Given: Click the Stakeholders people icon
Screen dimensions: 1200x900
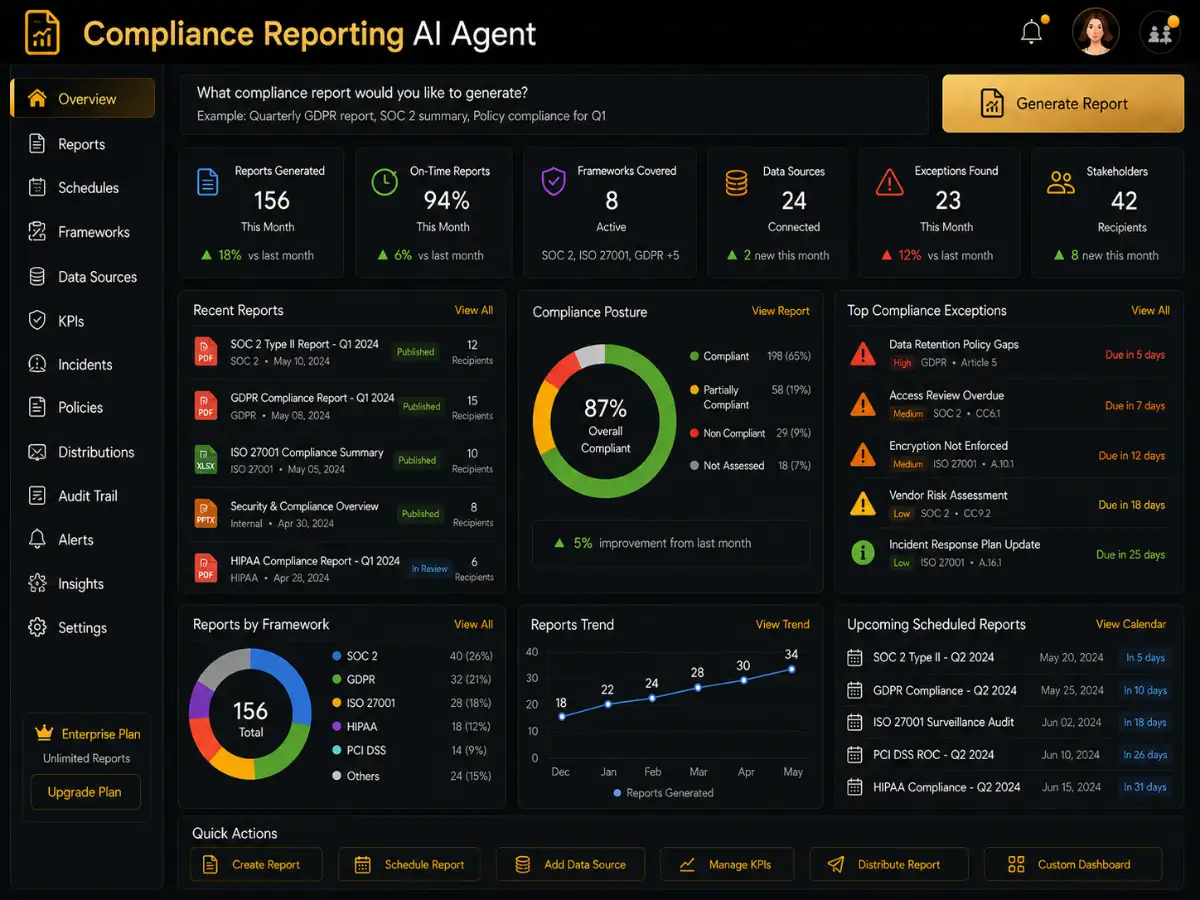Looking at the screenshot, I should click(x=1060, y=182).
